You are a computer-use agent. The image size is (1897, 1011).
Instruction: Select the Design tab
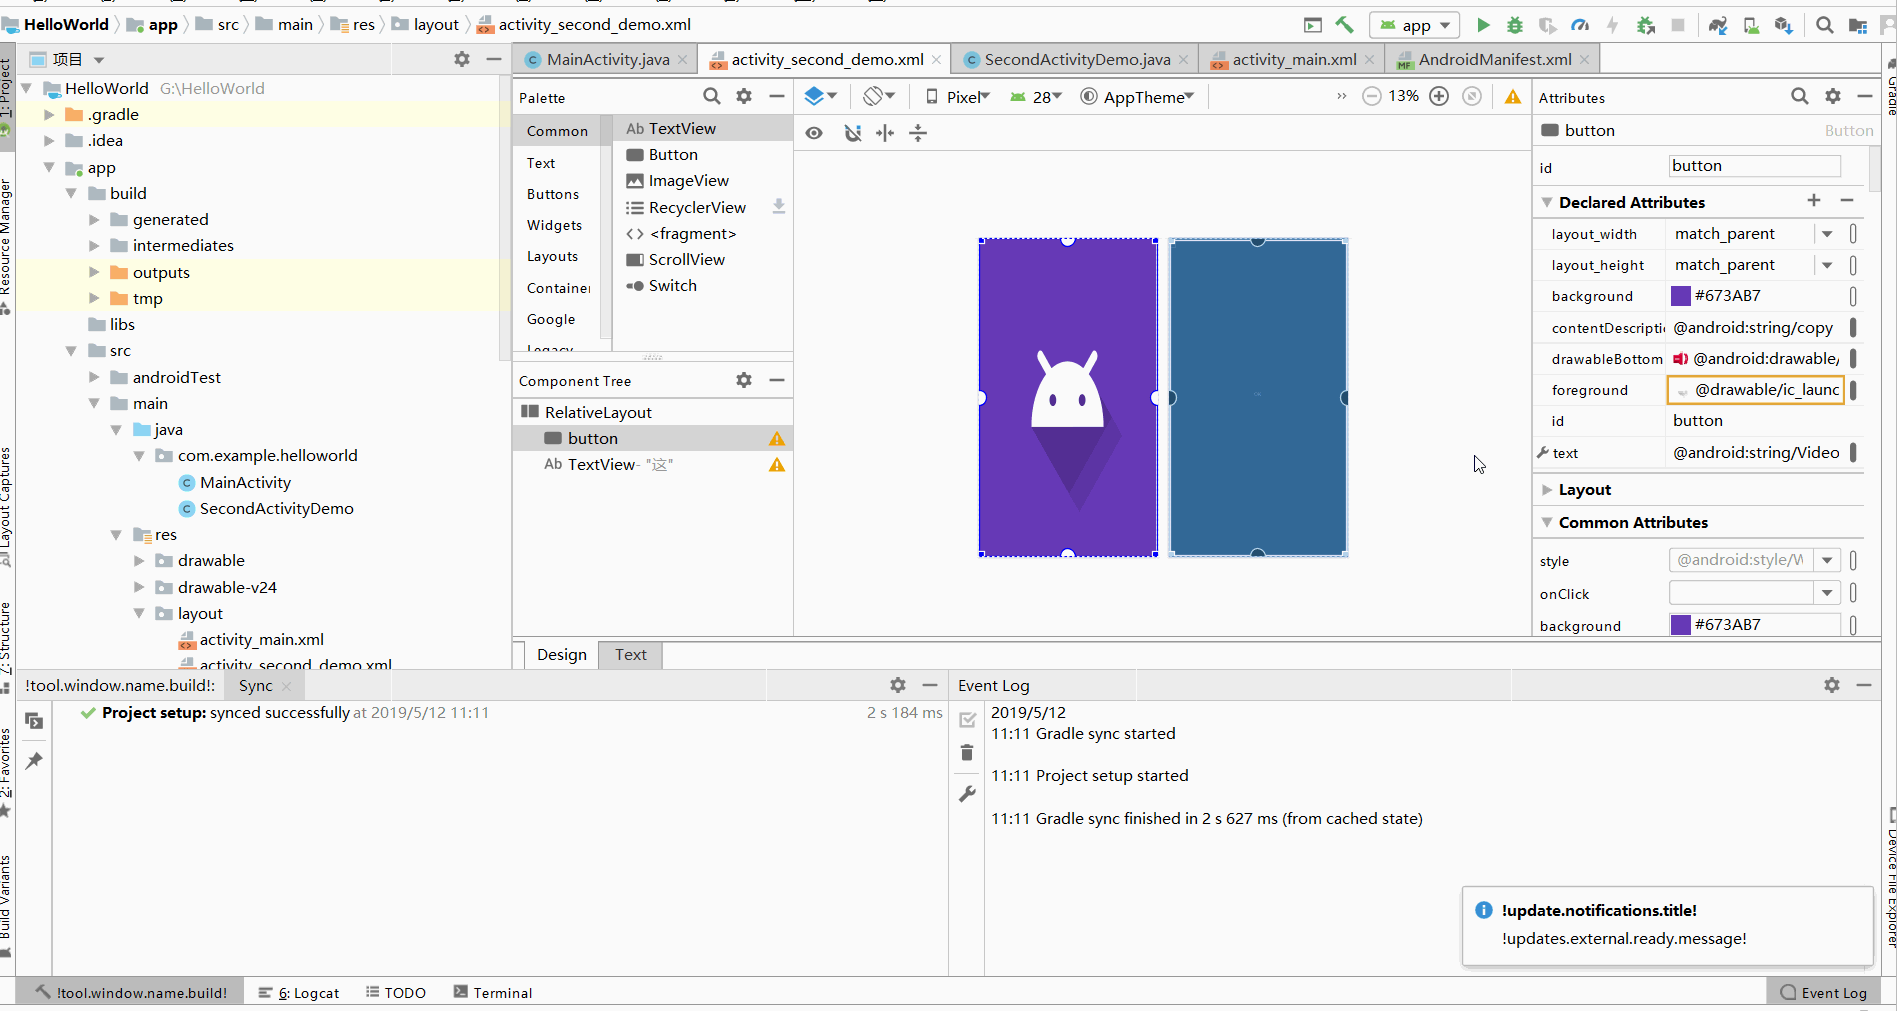coord(562,655)
